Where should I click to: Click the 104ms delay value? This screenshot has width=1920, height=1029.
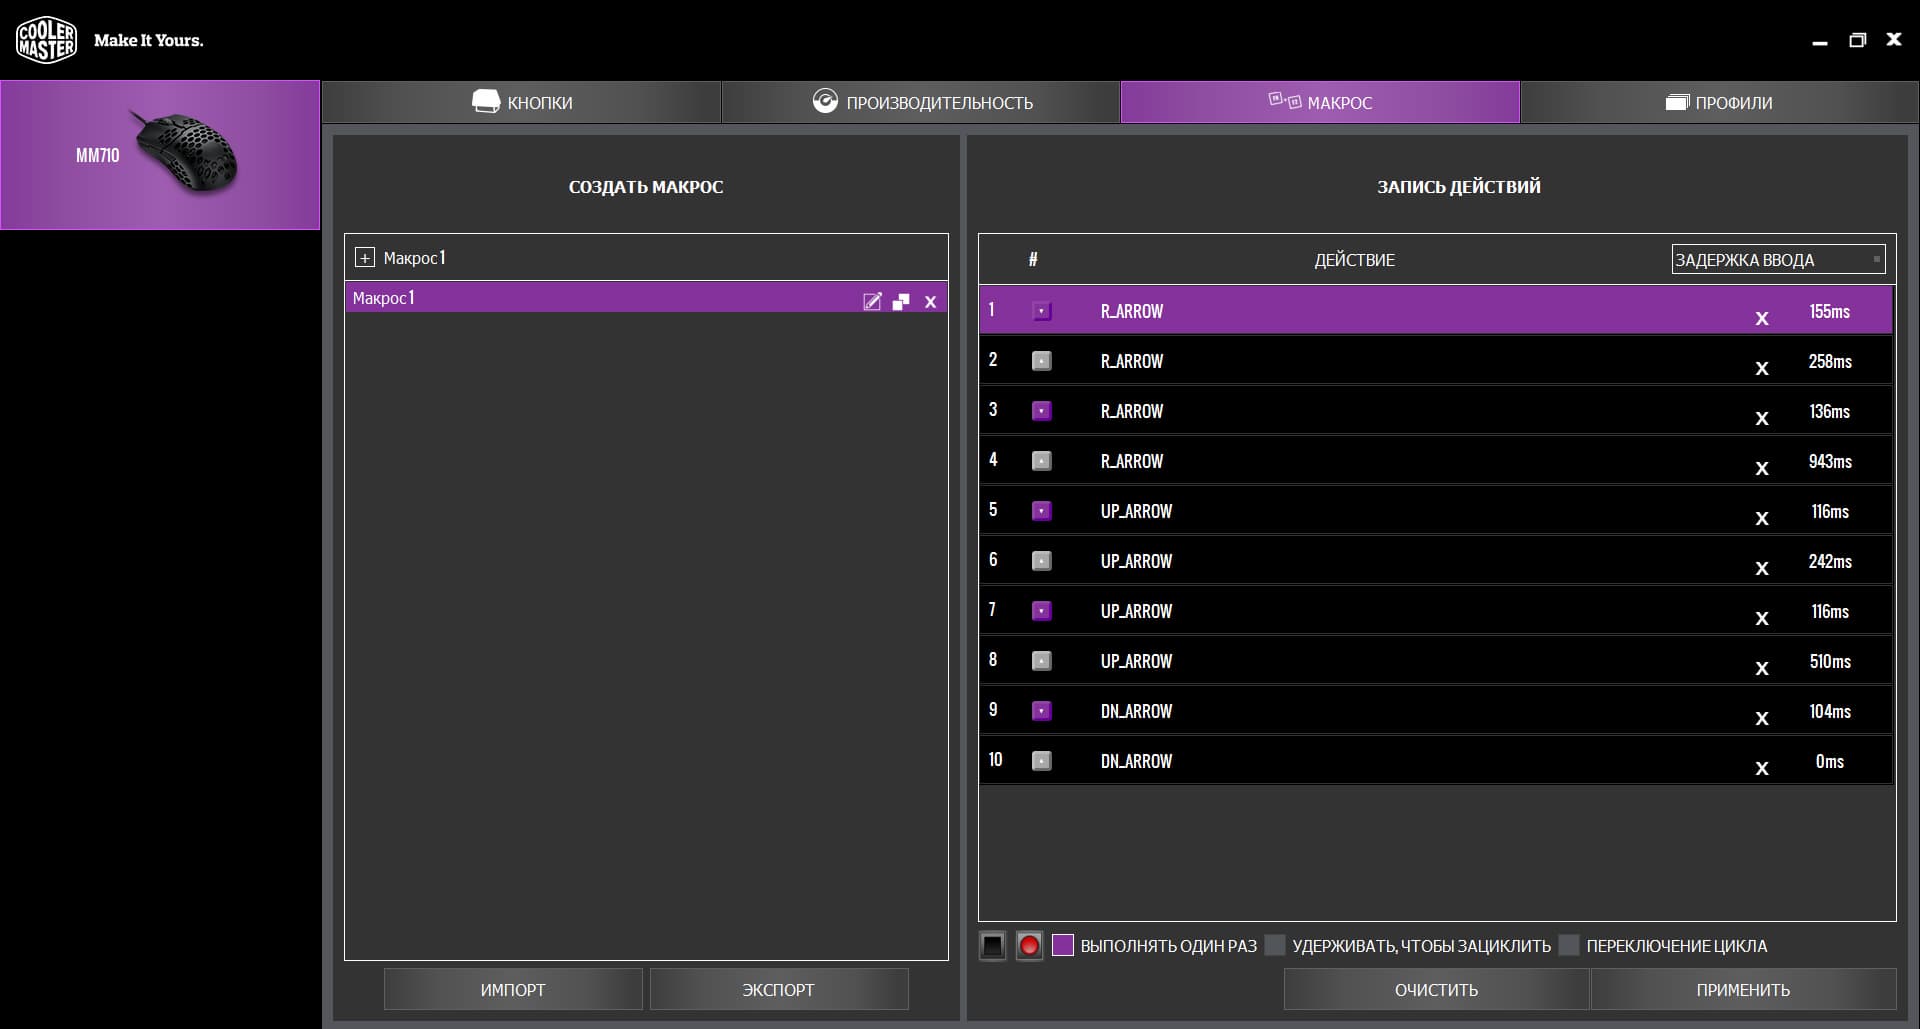tap(1829, 711)
